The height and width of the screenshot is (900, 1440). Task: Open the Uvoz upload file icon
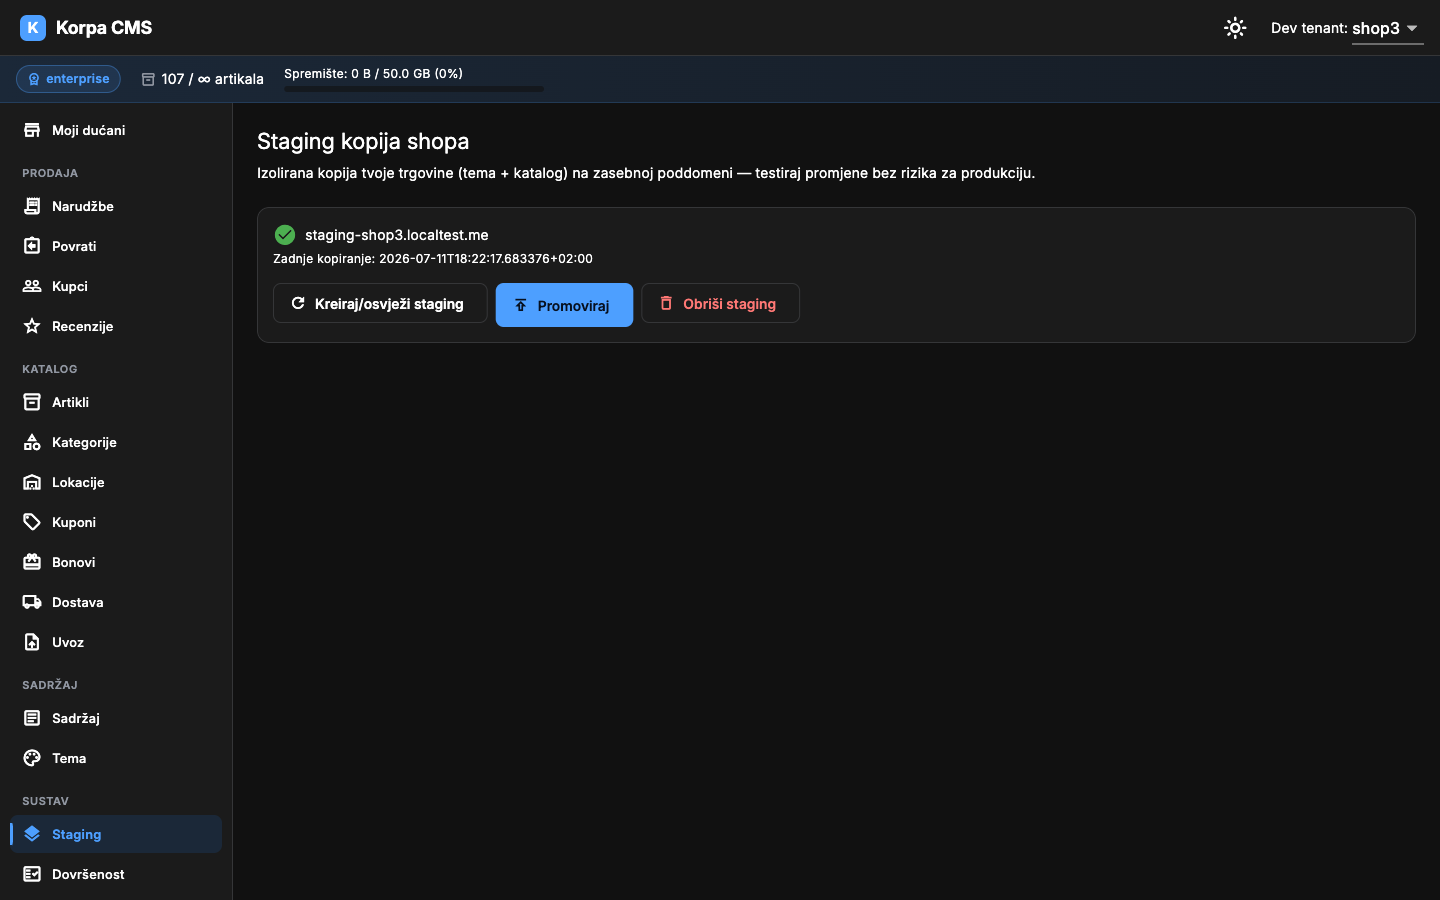32,642
